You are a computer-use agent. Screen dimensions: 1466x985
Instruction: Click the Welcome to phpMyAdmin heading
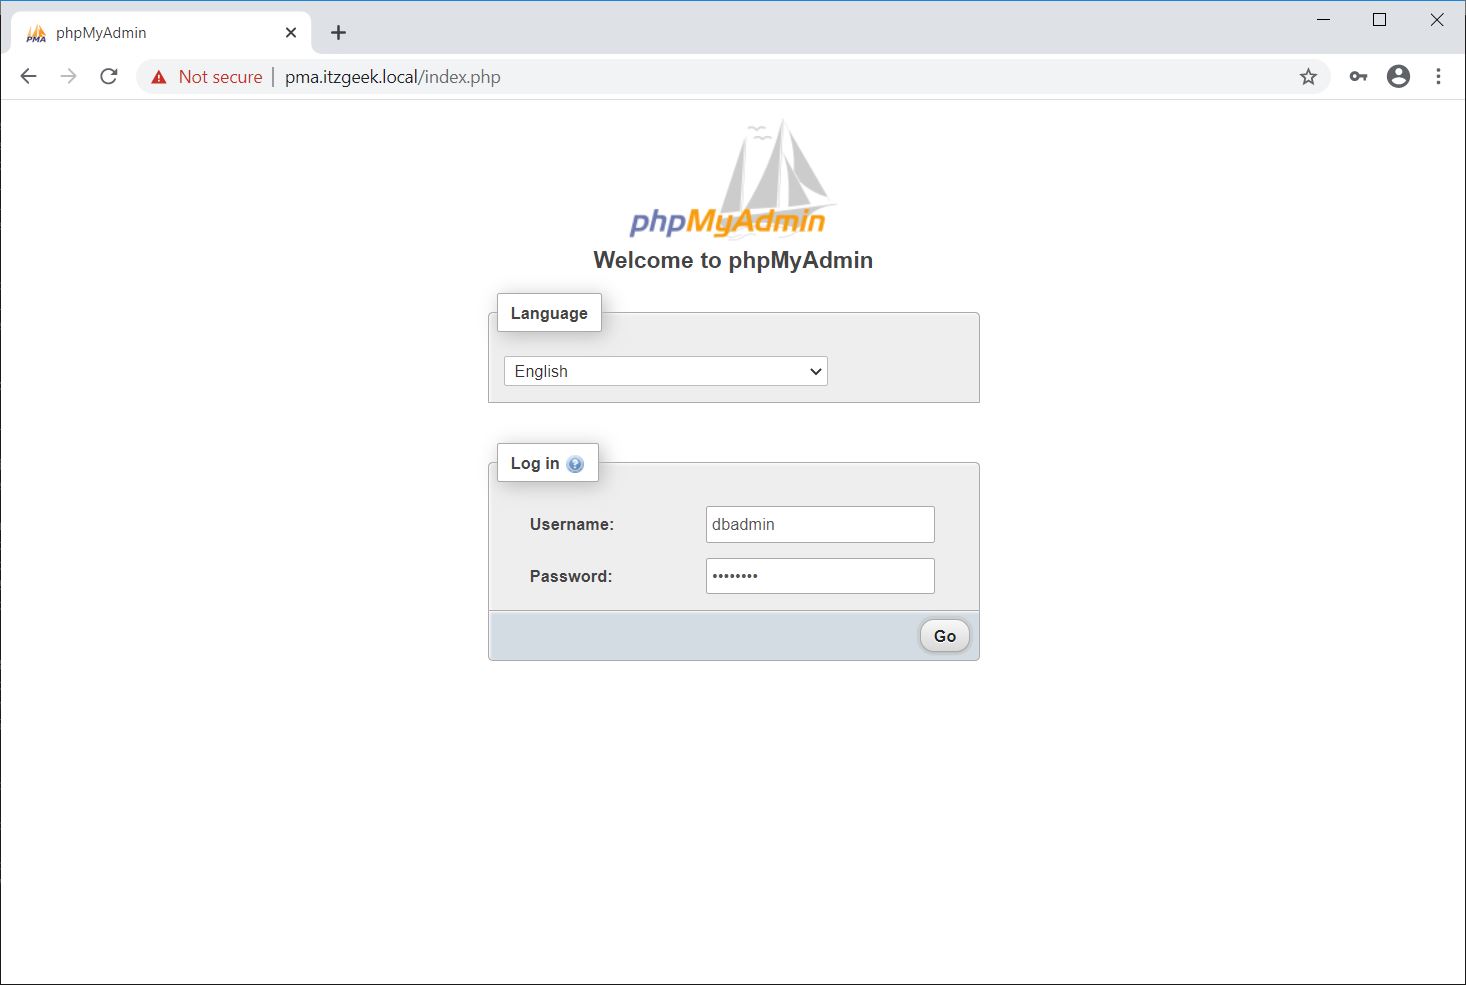click(733, 260)
